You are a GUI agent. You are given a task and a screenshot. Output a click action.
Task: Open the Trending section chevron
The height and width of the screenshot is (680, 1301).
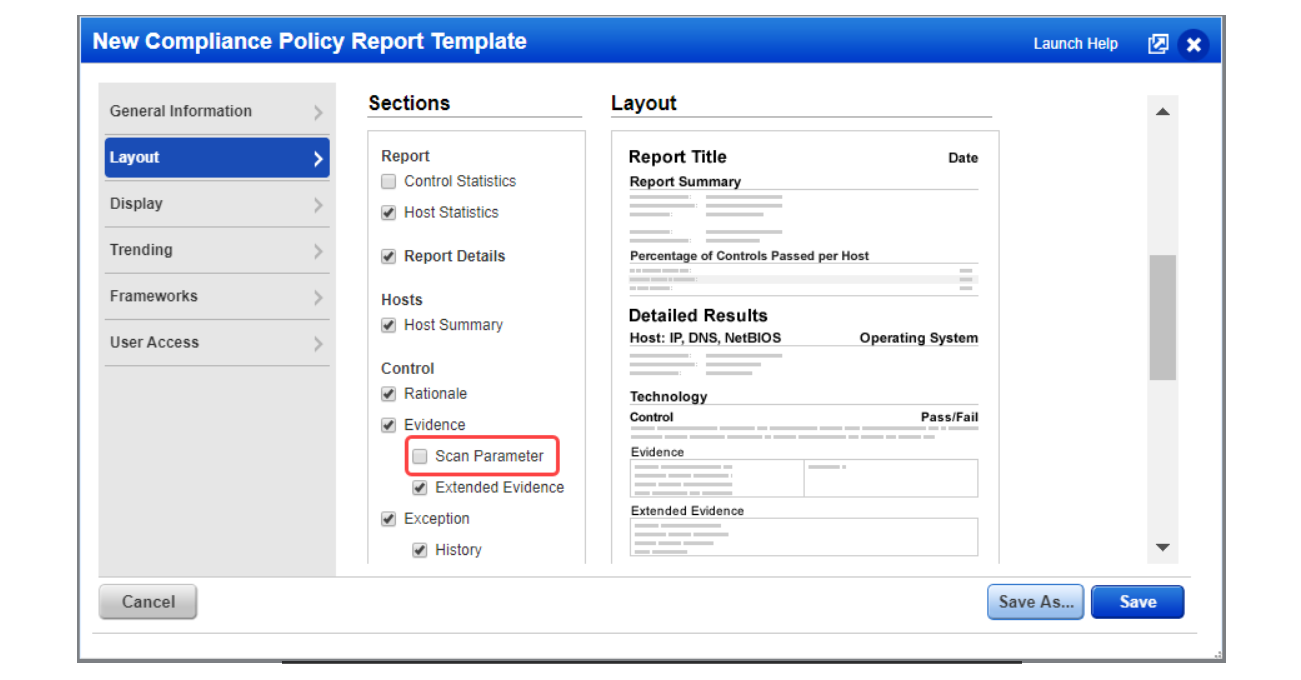pos(216,249)
